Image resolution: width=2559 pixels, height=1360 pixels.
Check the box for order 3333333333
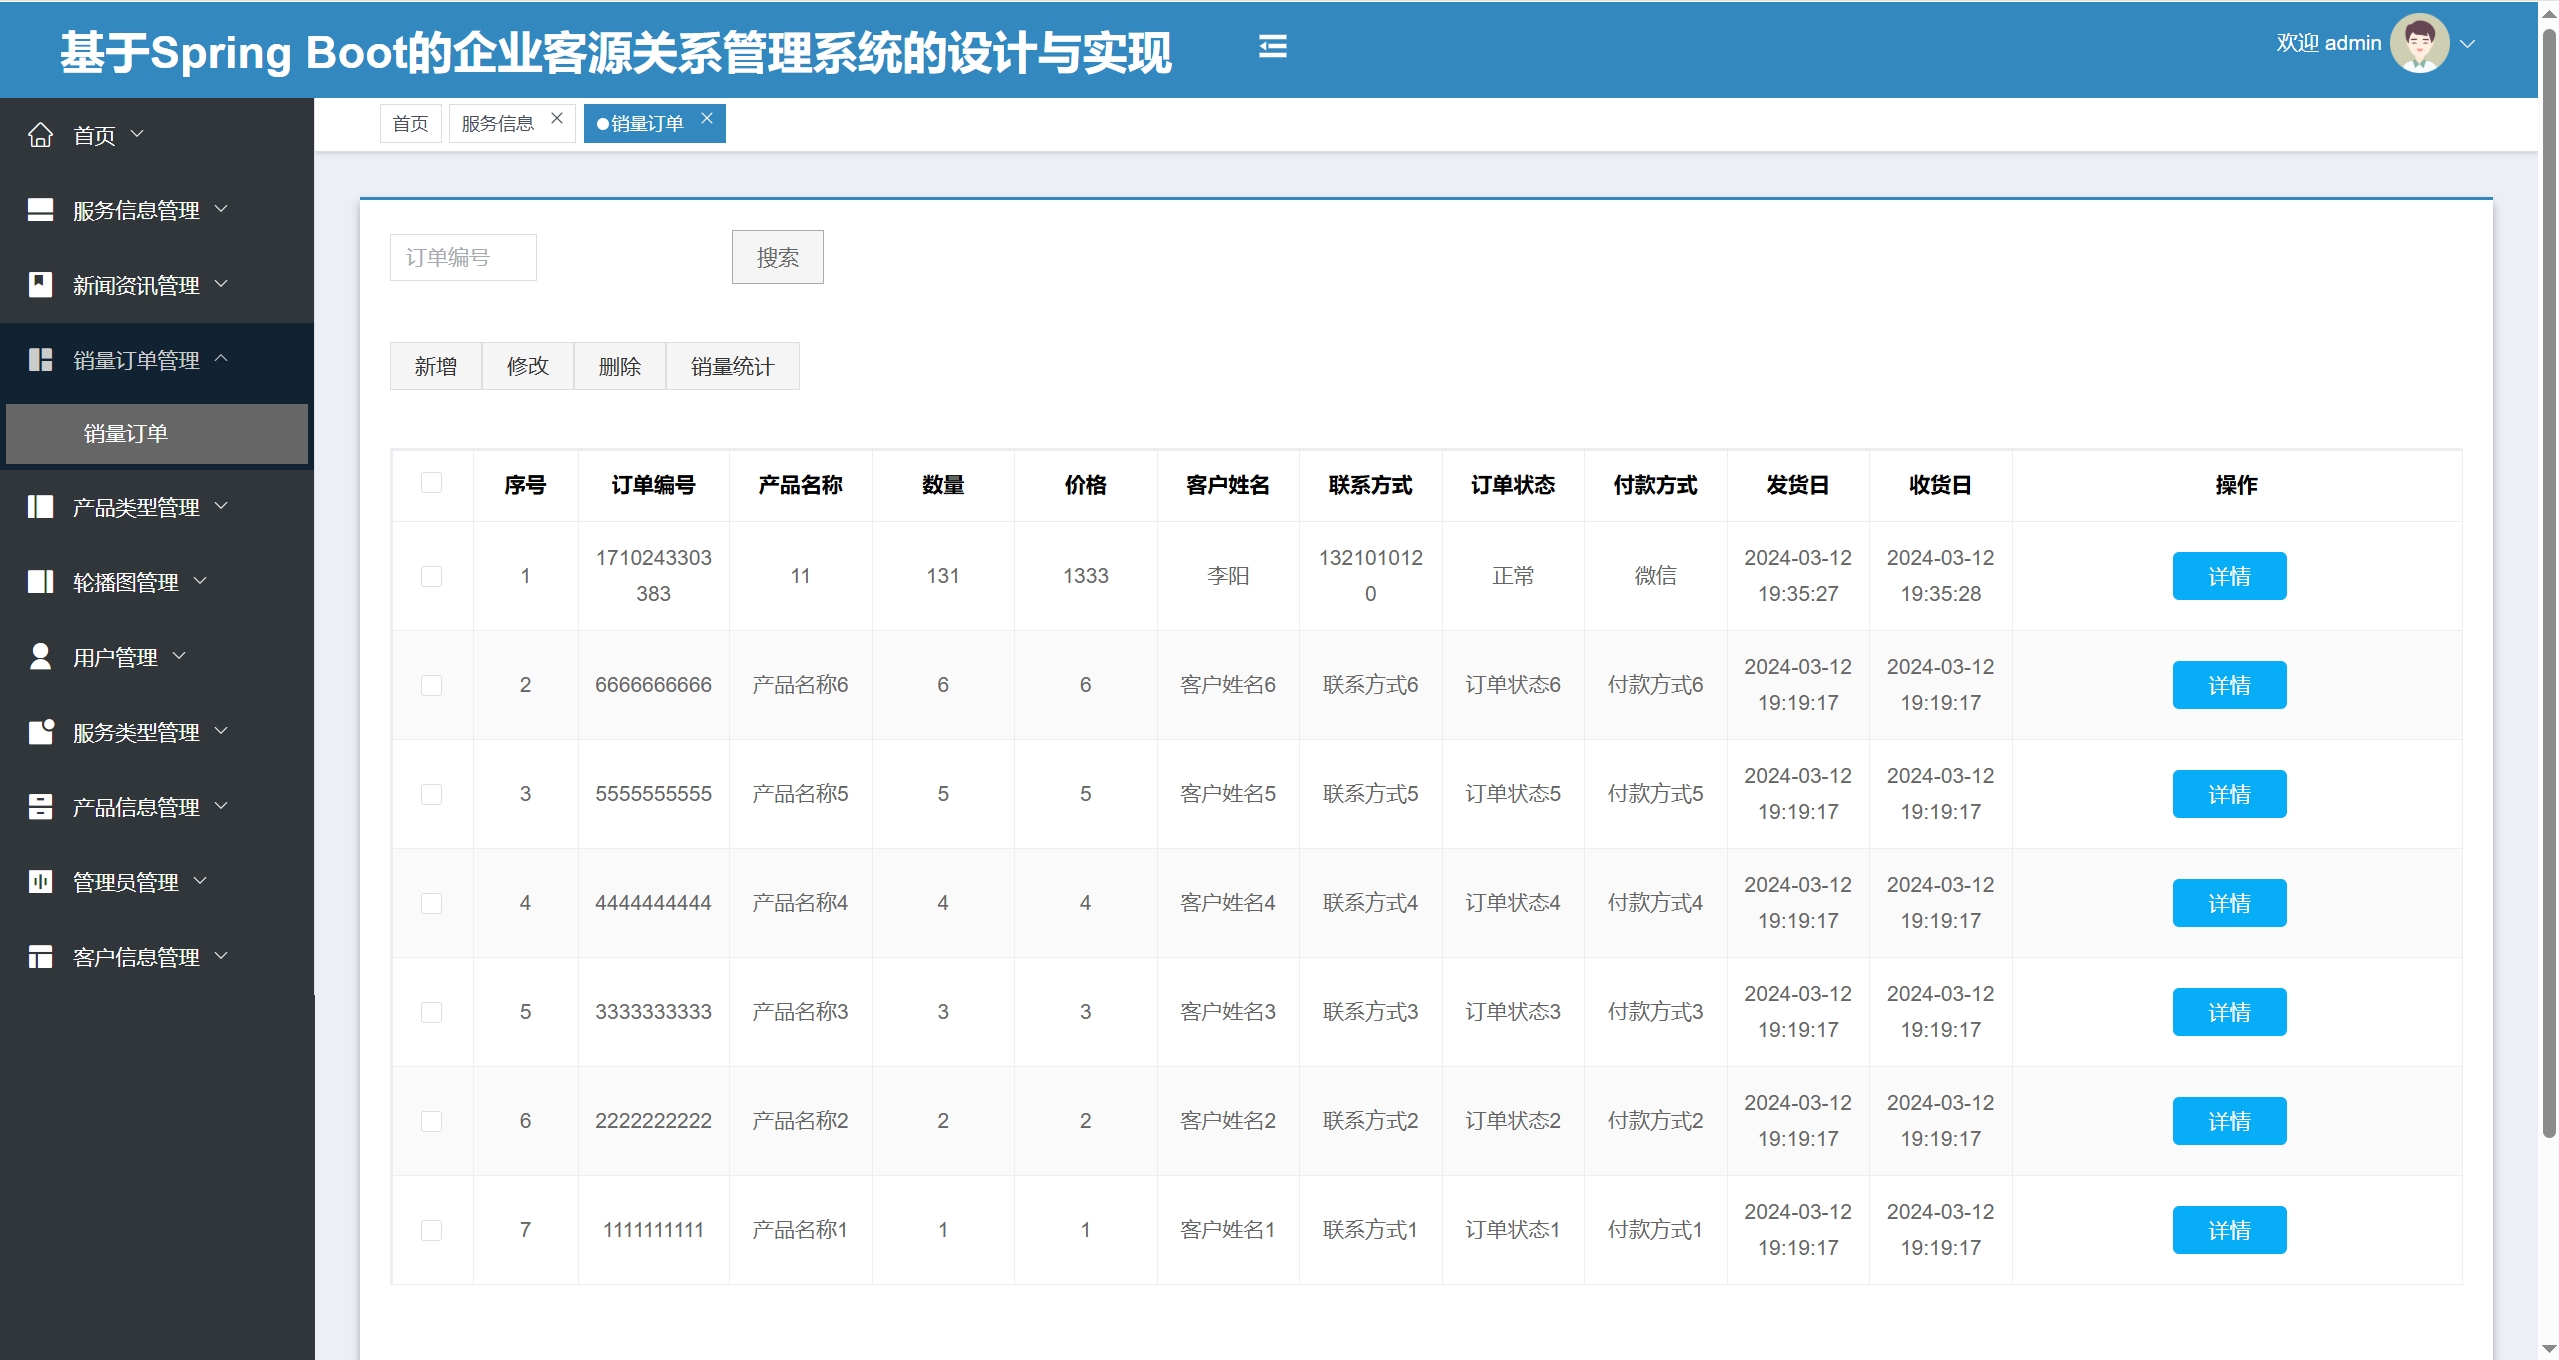(x=431, y=1012)
